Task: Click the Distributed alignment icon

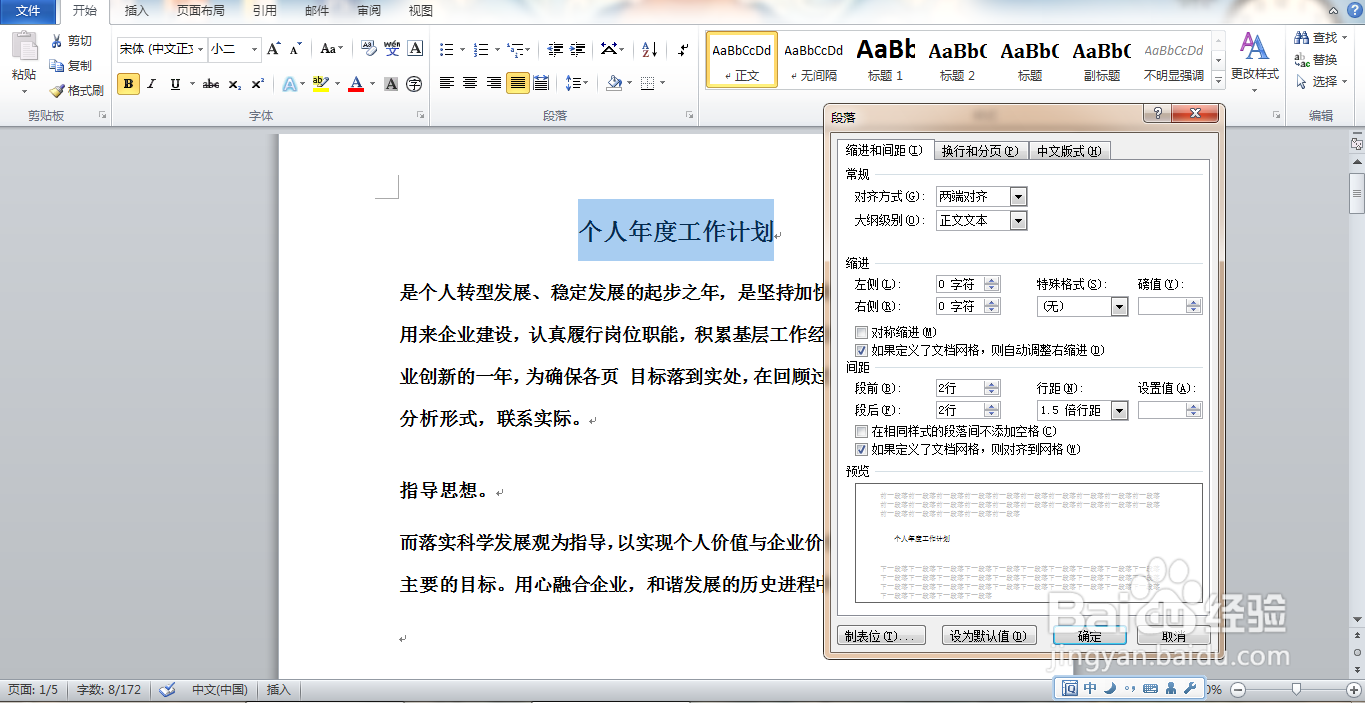Action: 541,83
